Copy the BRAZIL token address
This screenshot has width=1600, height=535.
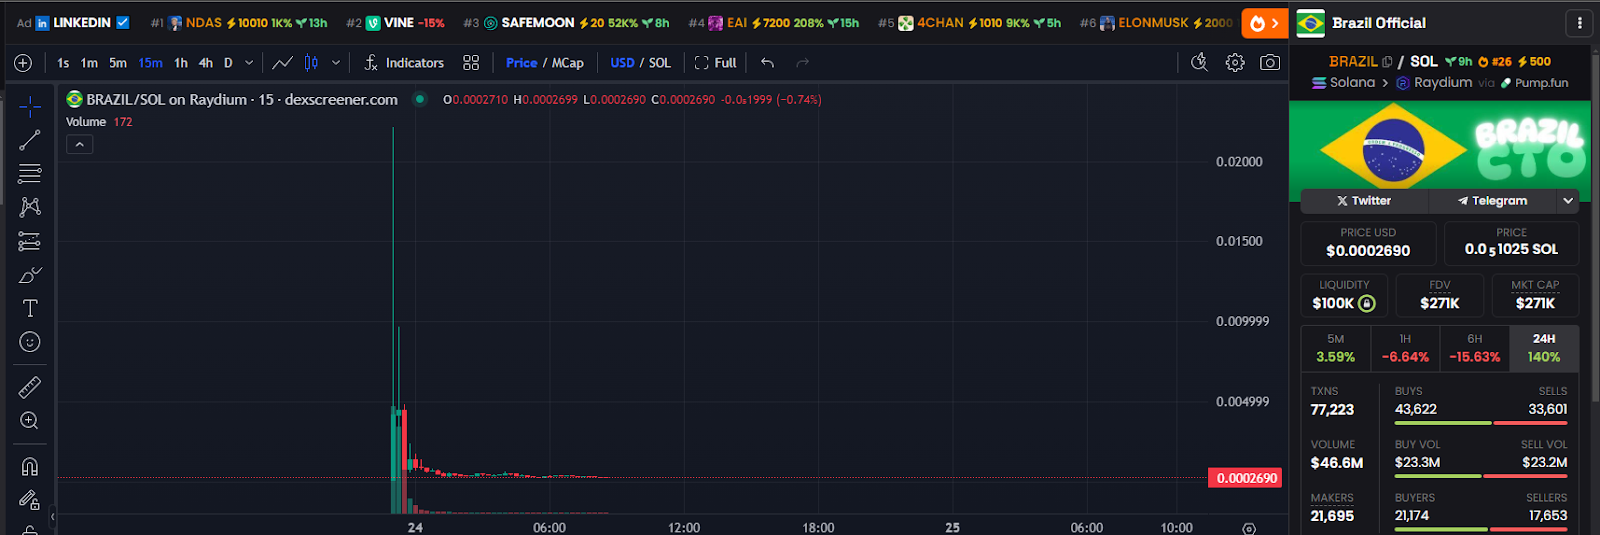click(x=1387, y=62)
